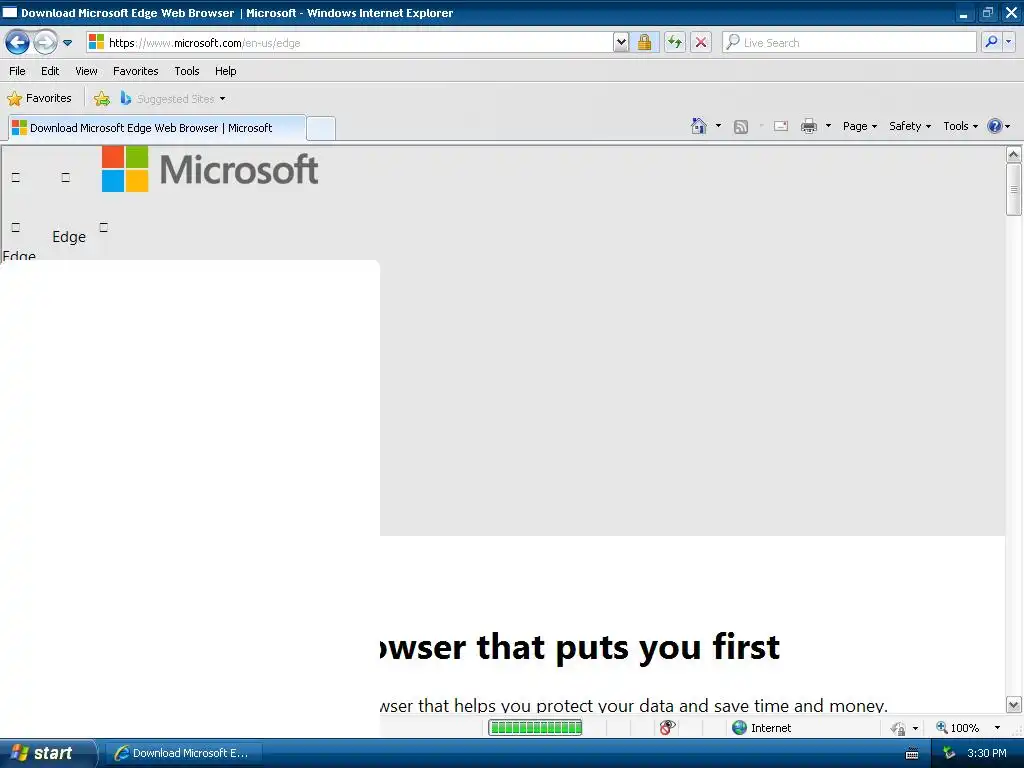Image resolution: width=1024 pixels, height=768 pixels.
Task: Select the Download Microsoft Edge tab
Action: click(x=157, y=128)
